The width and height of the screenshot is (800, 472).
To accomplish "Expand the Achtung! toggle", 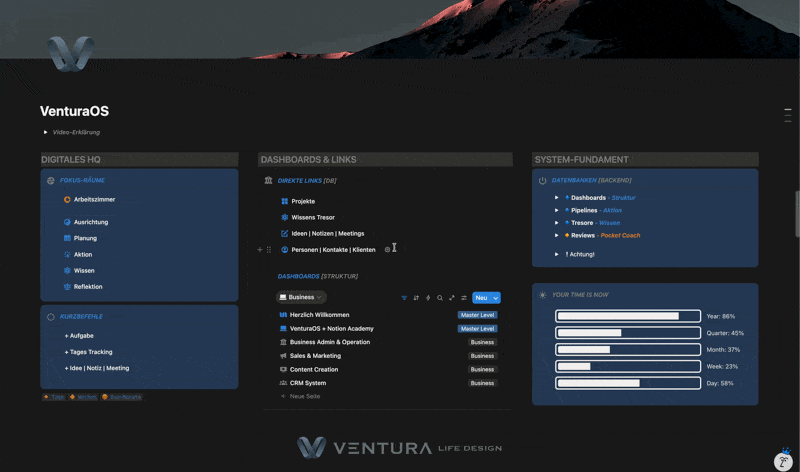I will tap(556, 255).
